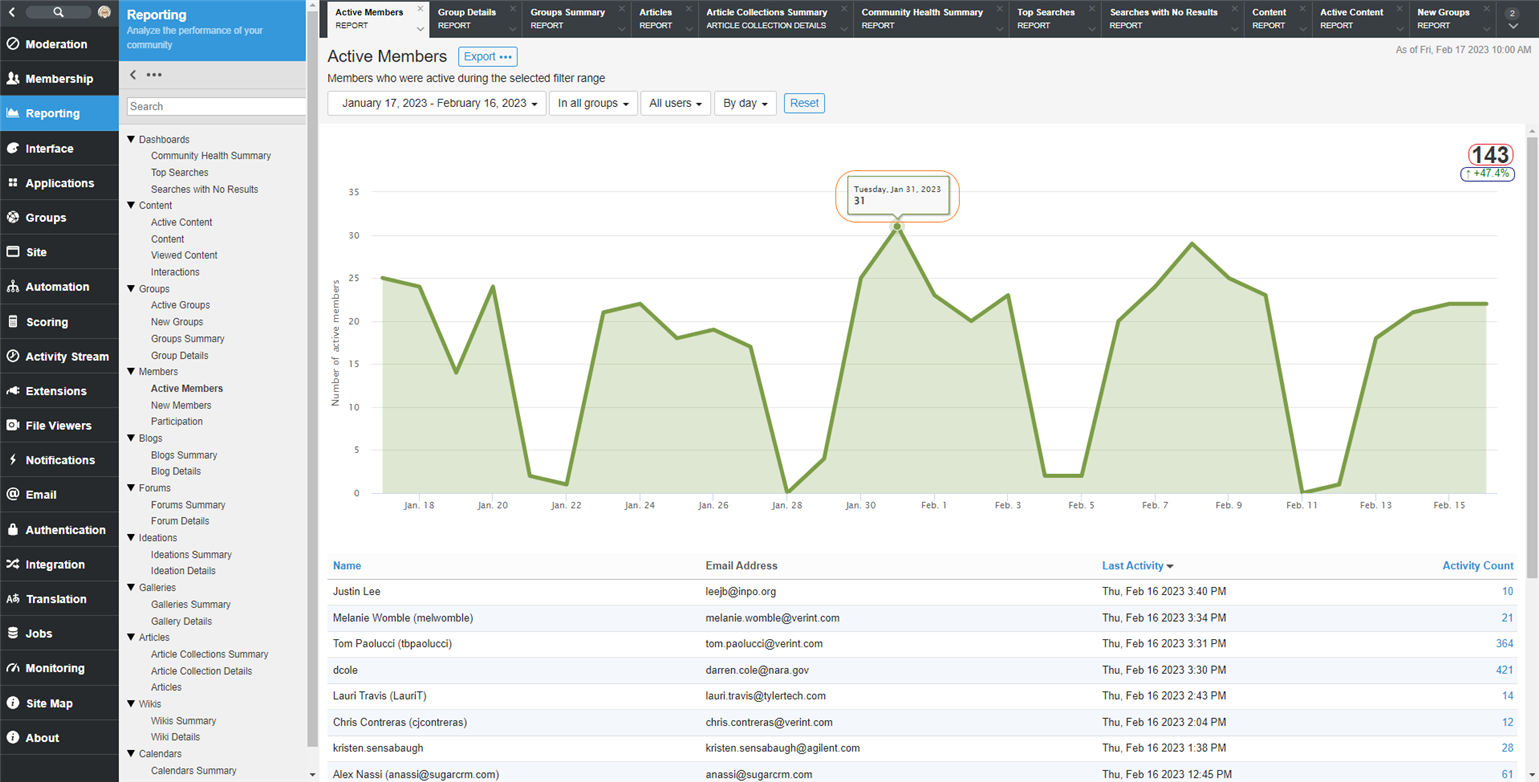The image size is (1539, 782).
Task: Open the All users filter dropdown
Action: click(x=675, y=103)
